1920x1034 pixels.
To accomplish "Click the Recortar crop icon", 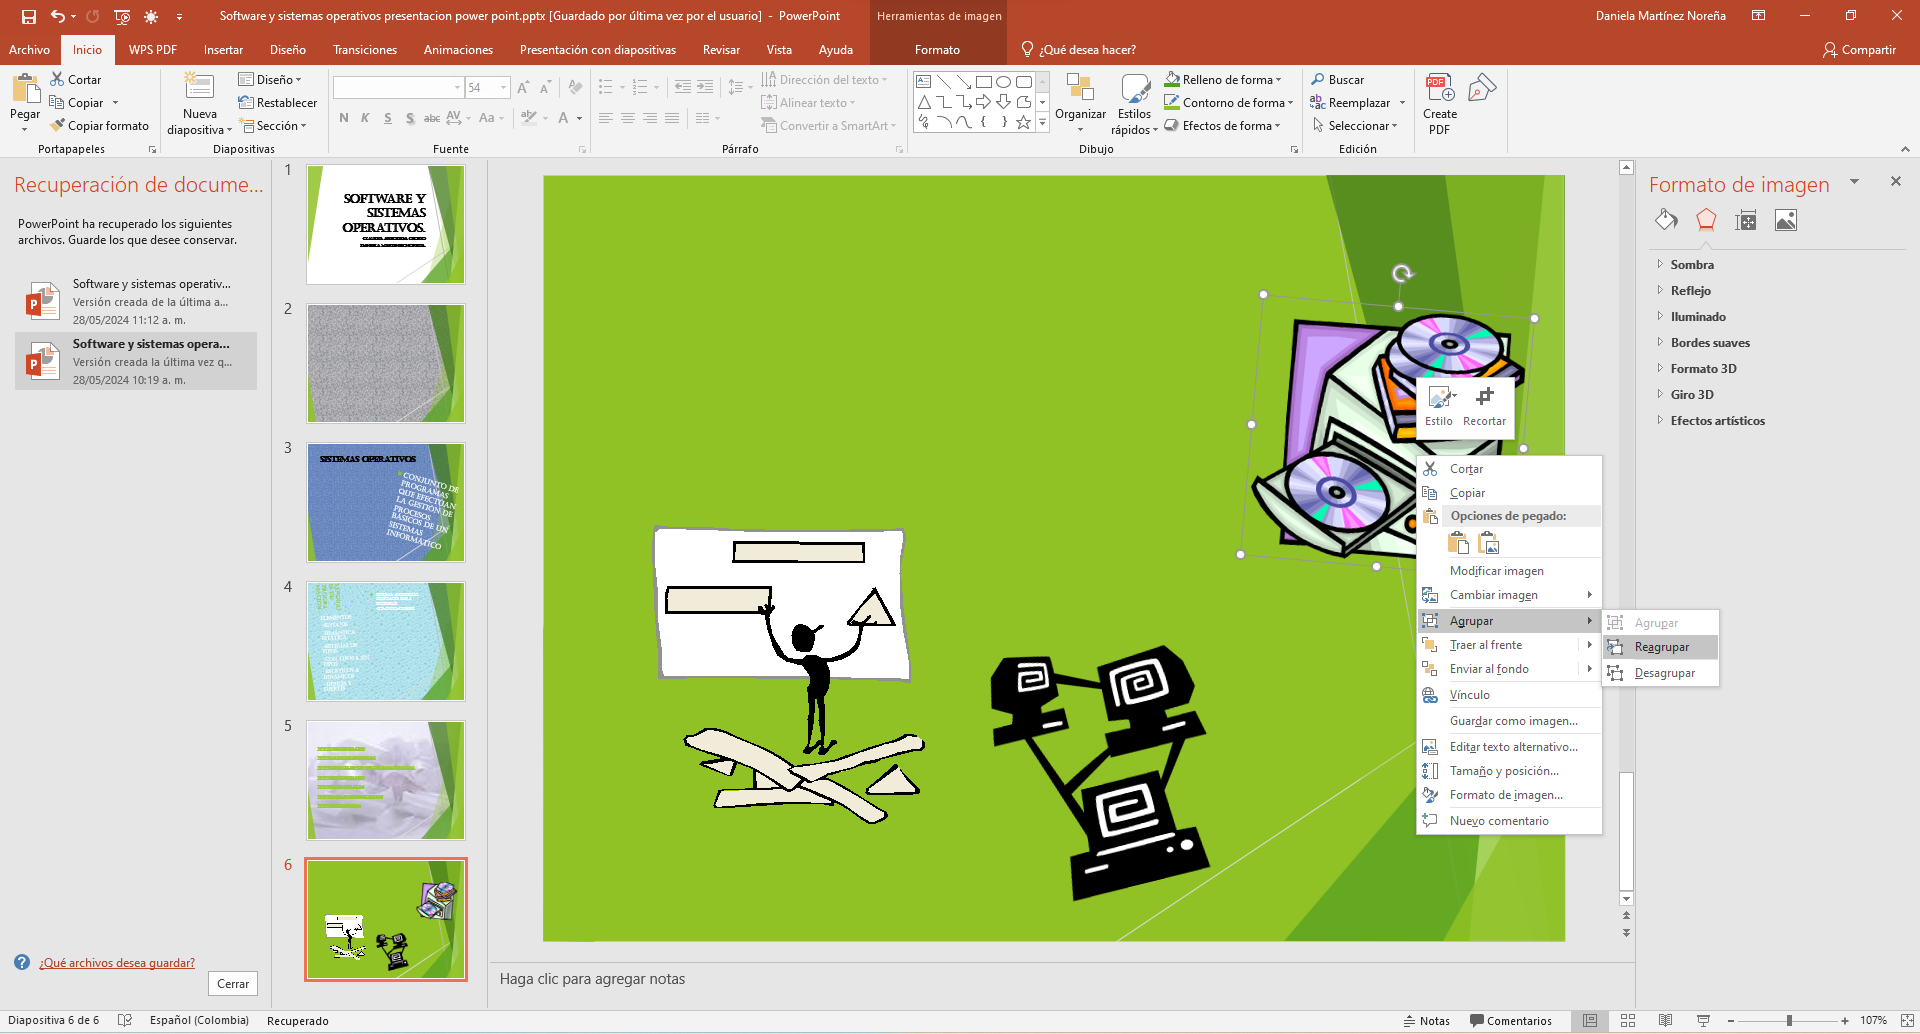I will point(1484,398).
